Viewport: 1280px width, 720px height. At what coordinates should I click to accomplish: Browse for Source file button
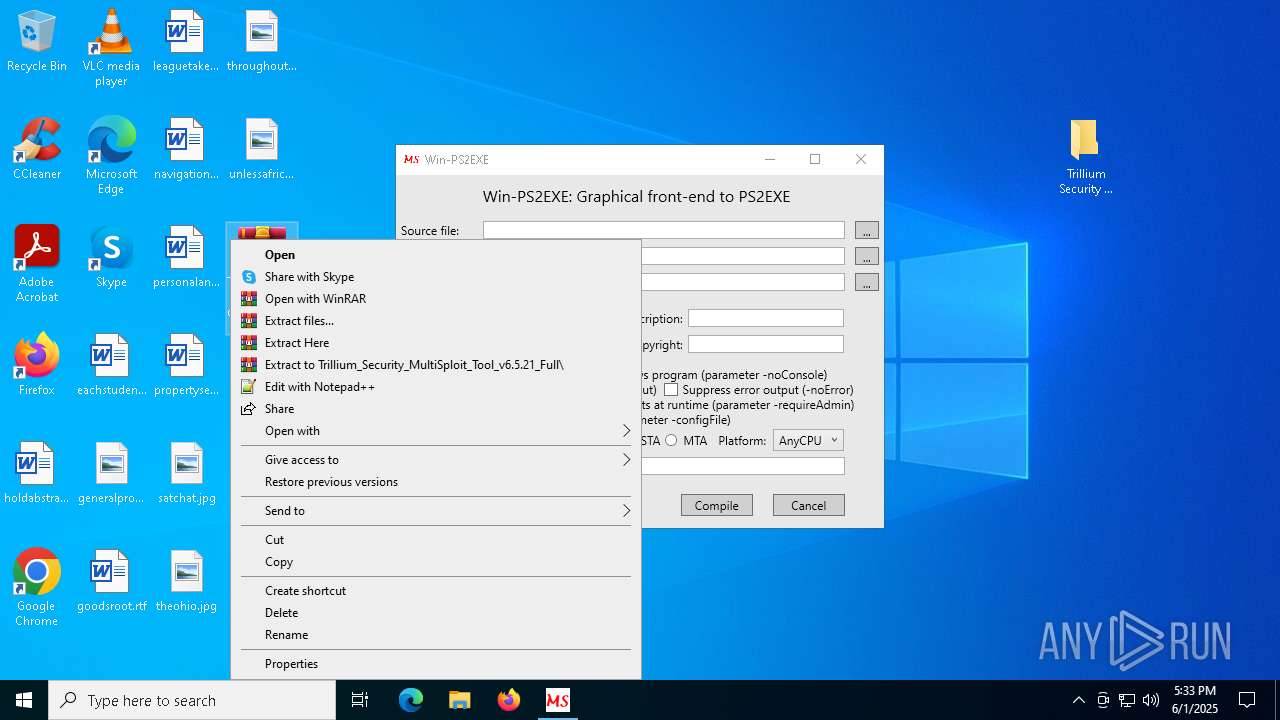click(x=867, y=231)
